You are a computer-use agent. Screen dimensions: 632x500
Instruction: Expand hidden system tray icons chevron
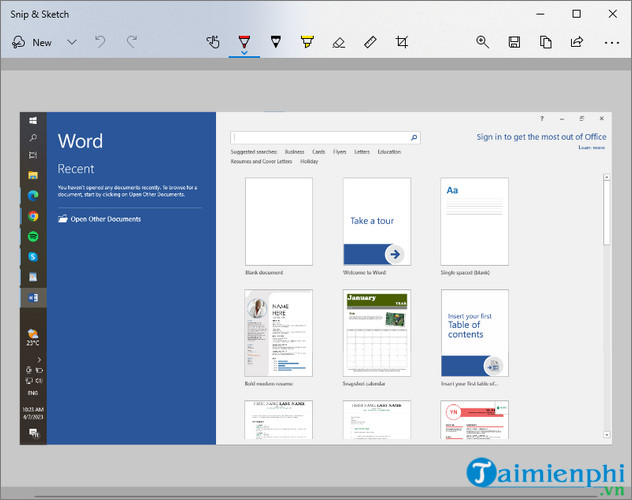pyautogui.click(x=39, y=359)
